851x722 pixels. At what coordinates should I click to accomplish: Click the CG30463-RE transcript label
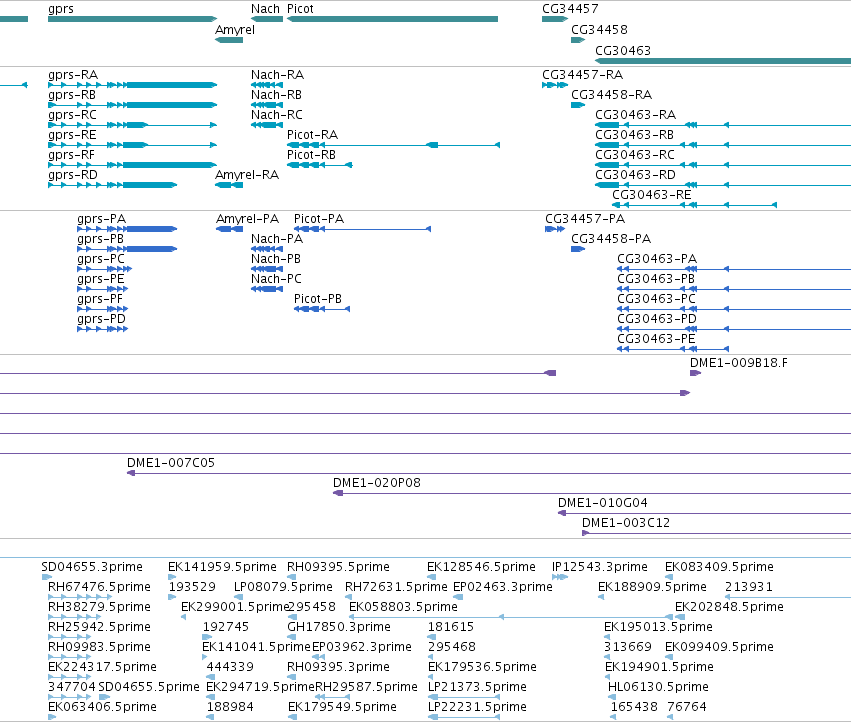tap(652, 195)
